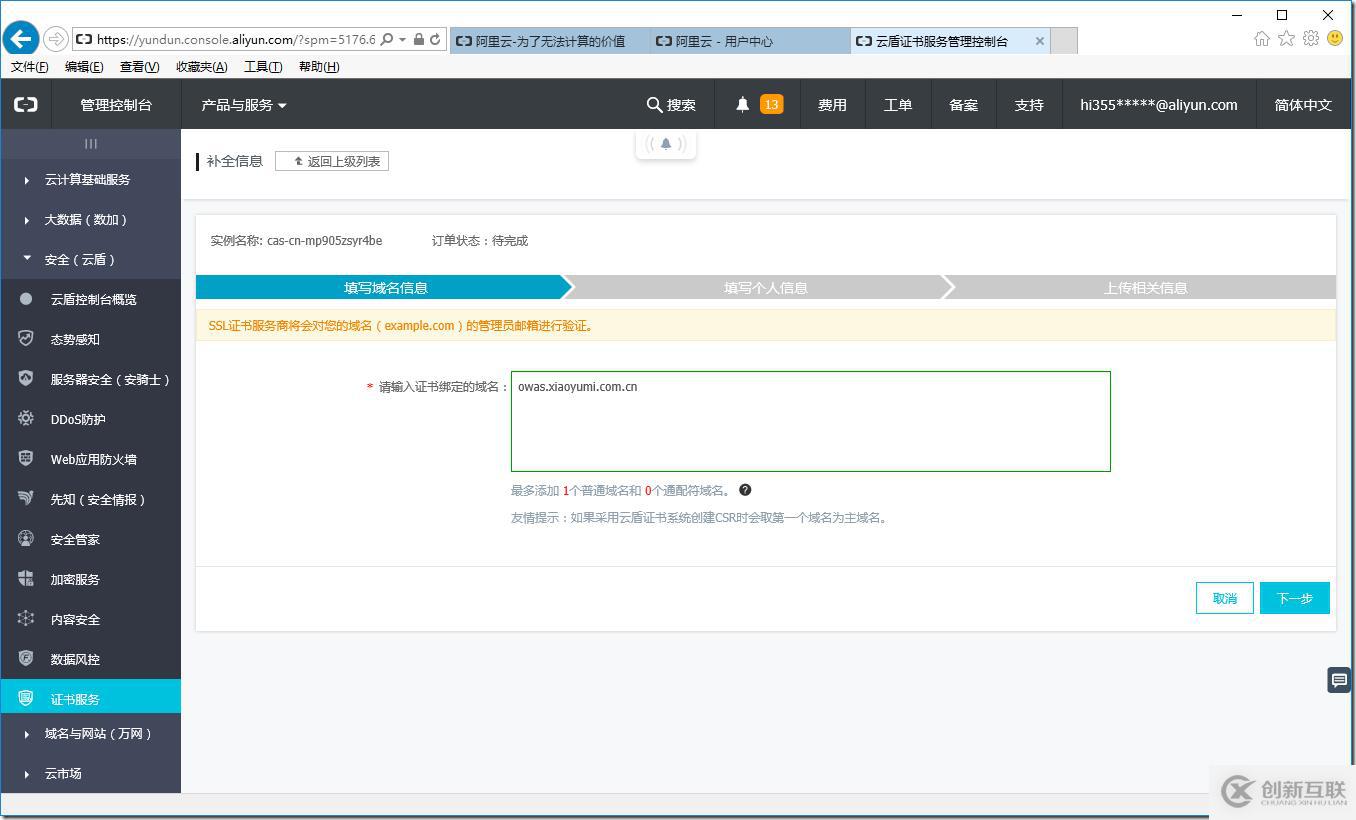Screen dimensions: 1356x820
Task: Open the notification bell with 13 badge
Action: [x=758, y=104]
